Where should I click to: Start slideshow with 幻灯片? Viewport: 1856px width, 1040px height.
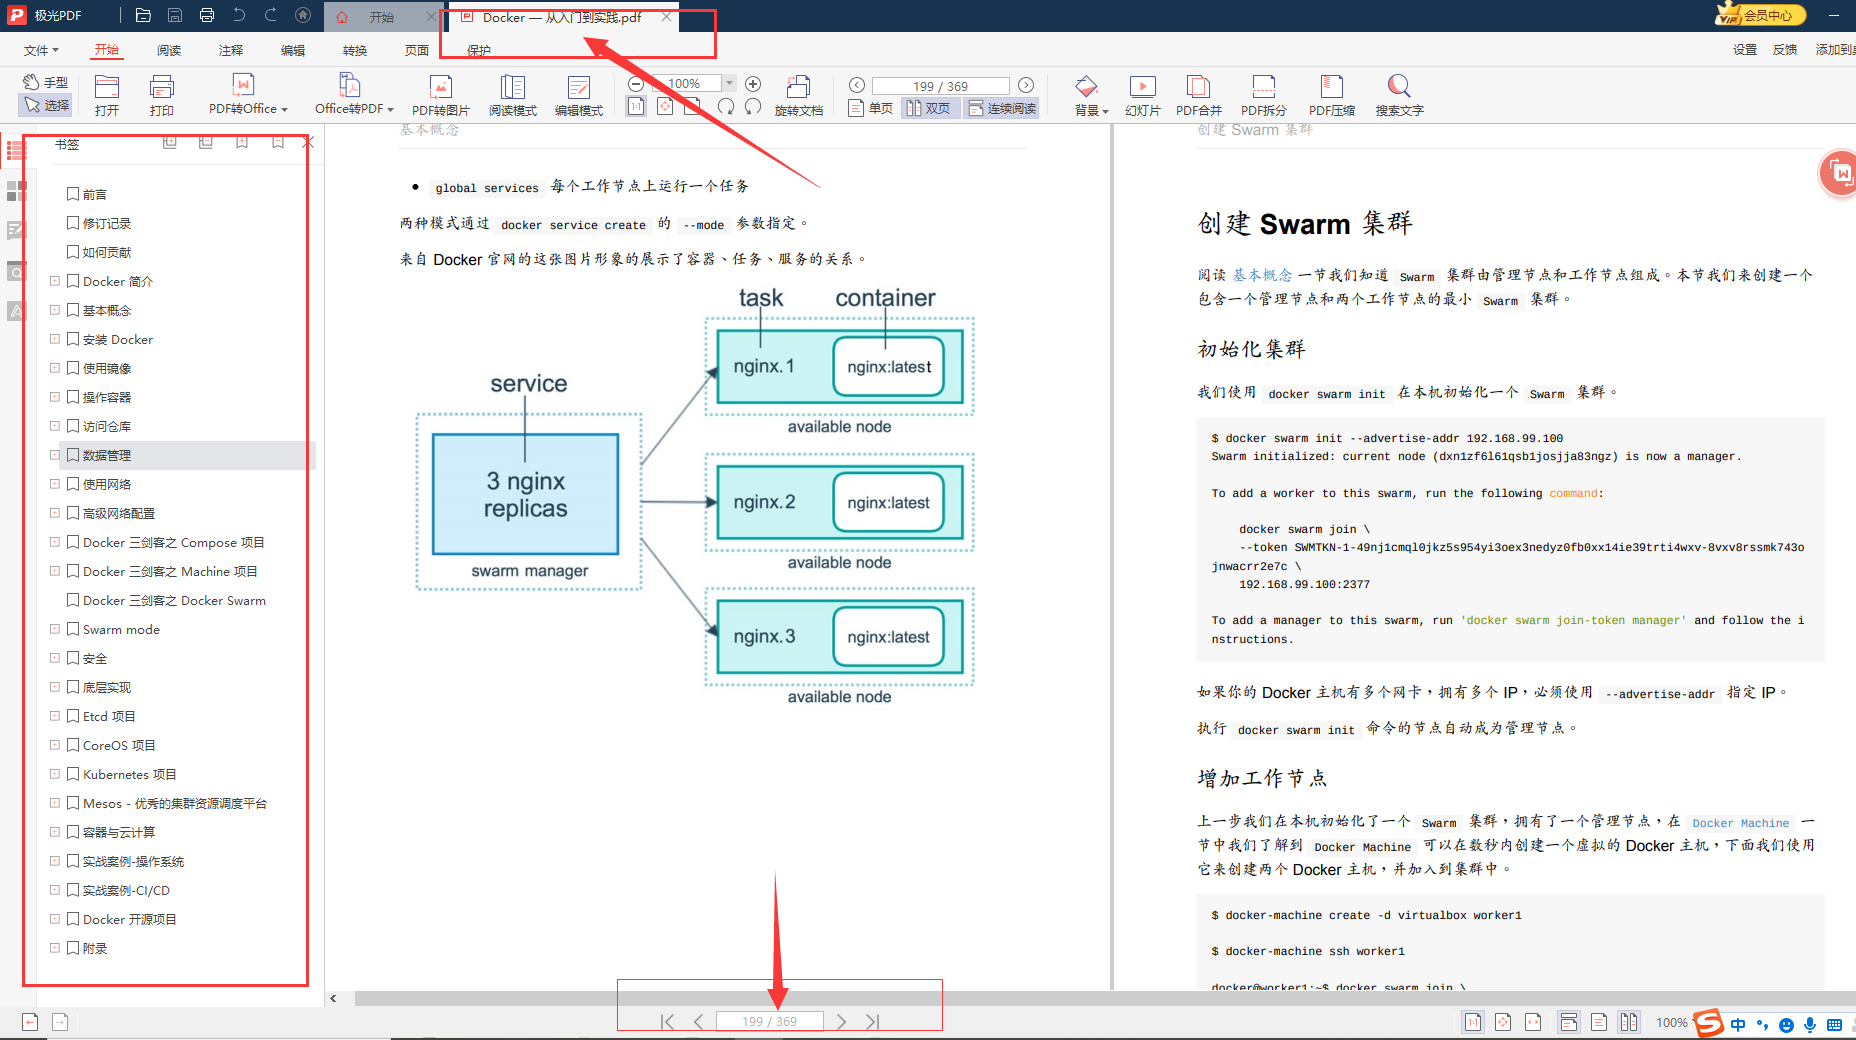point(1143,96)
